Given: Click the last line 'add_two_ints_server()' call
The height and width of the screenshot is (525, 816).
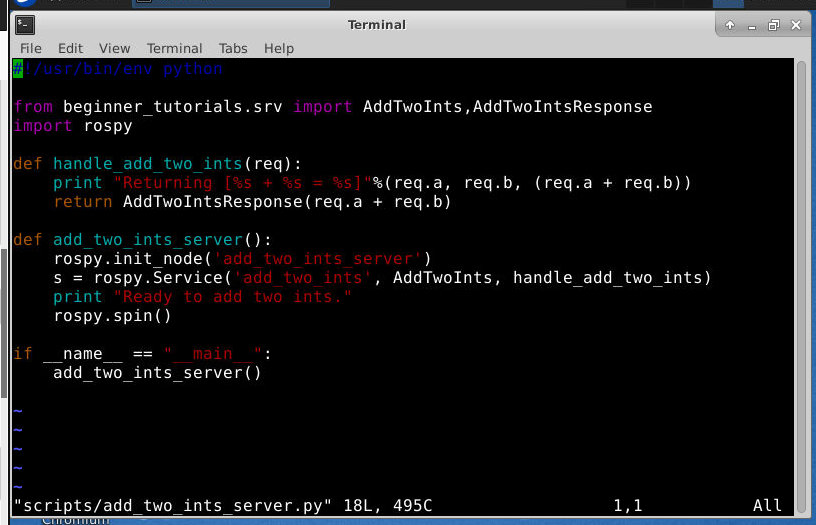Looking at the screenshot, I should [x=157, y=373].
